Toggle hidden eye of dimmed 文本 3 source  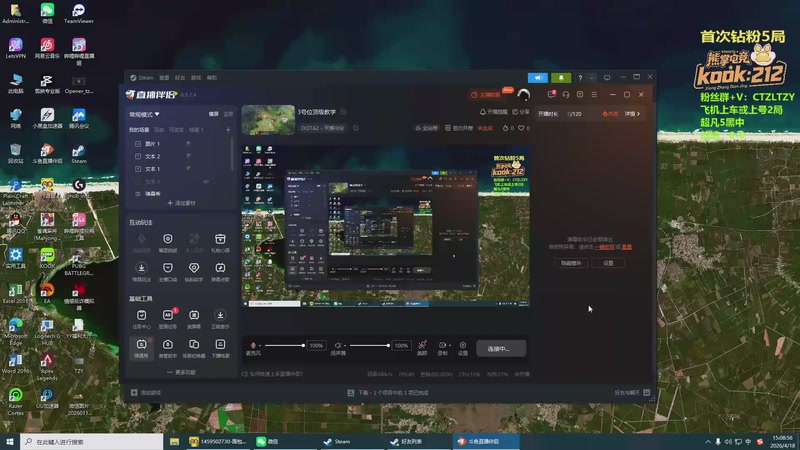206,181
